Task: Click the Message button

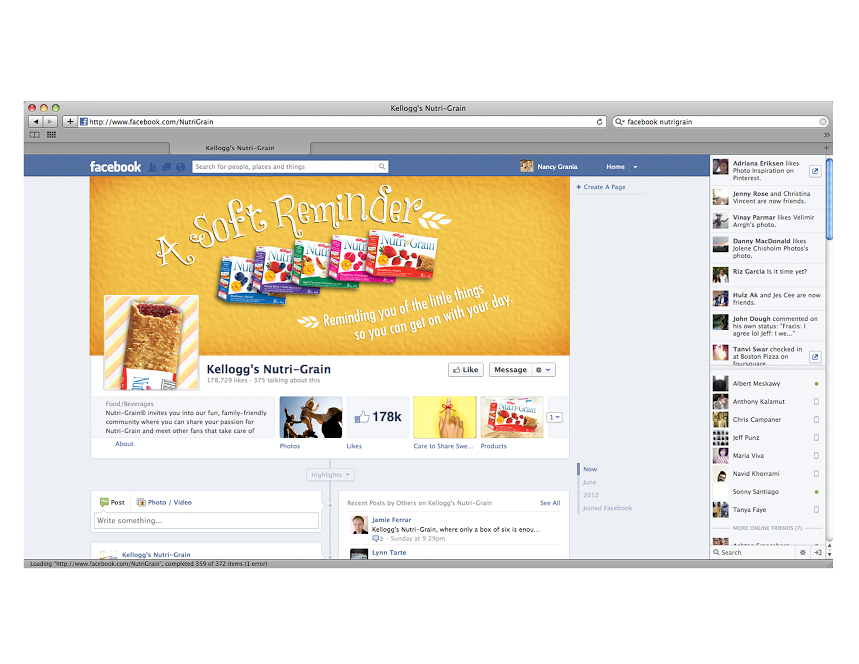Action: coord(510,370)
